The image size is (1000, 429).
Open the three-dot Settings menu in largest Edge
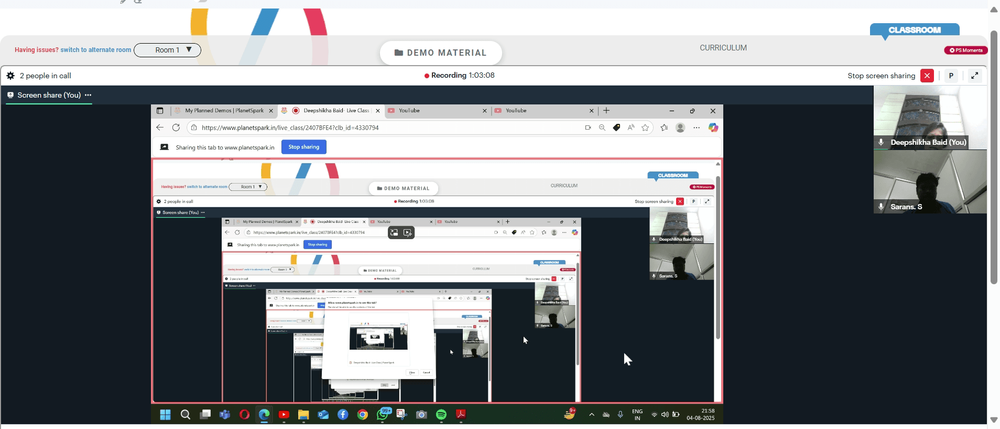(697, 127)
